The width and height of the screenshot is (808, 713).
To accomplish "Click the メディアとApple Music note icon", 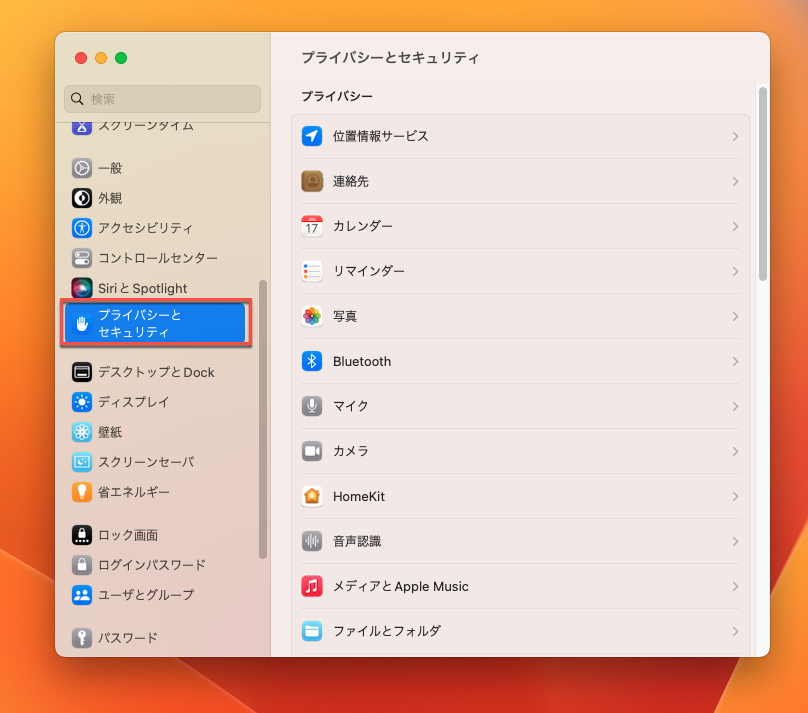I will pos(312,586).
